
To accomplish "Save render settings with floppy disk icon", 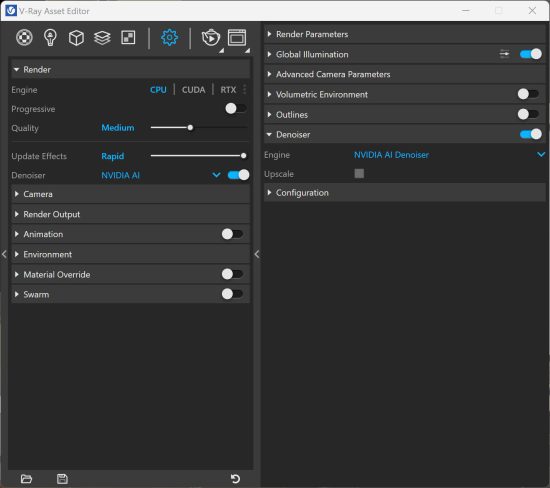I will pyautogui.click(x=62, y=479).
